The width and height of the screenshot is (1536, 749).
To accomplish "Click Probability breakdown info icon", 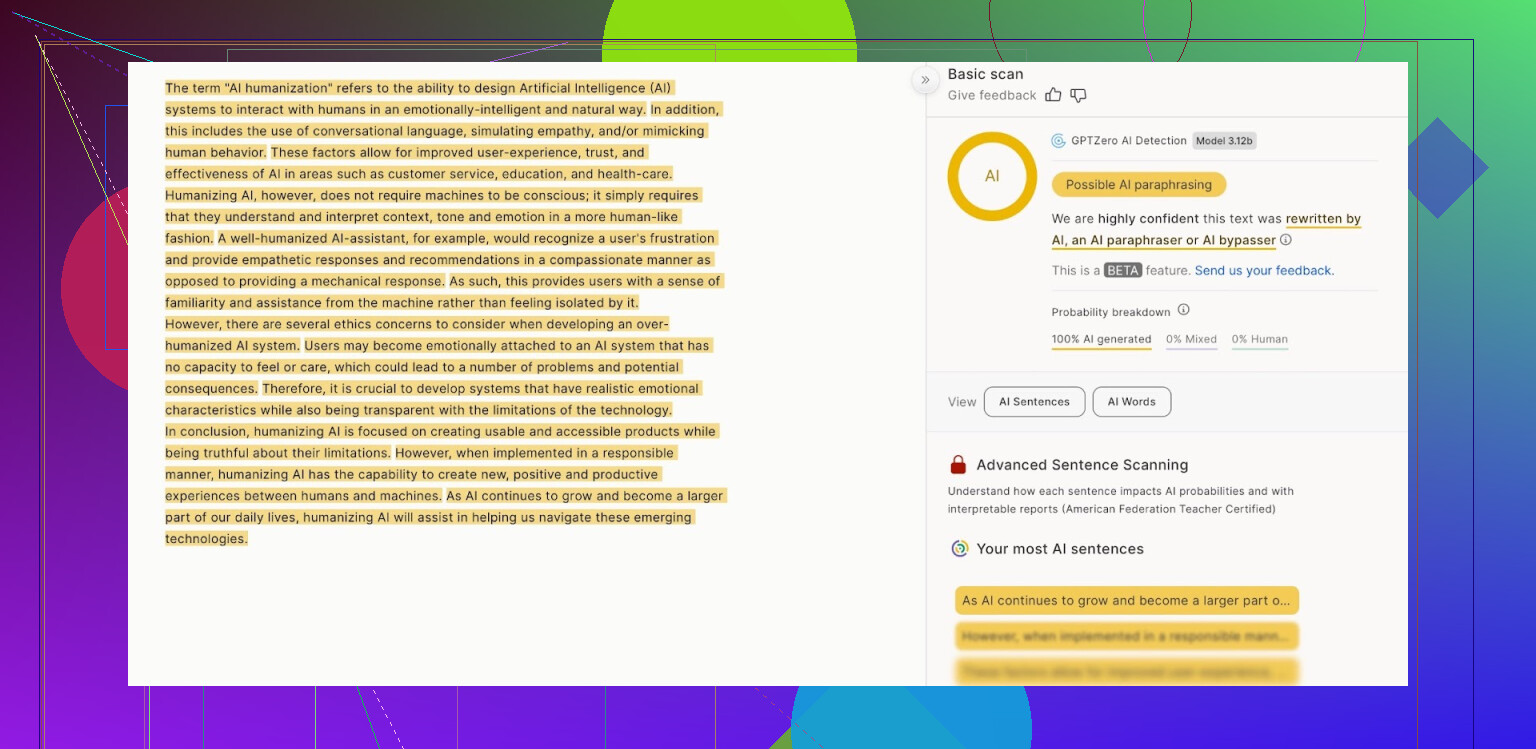I will tap(1183, 310).
